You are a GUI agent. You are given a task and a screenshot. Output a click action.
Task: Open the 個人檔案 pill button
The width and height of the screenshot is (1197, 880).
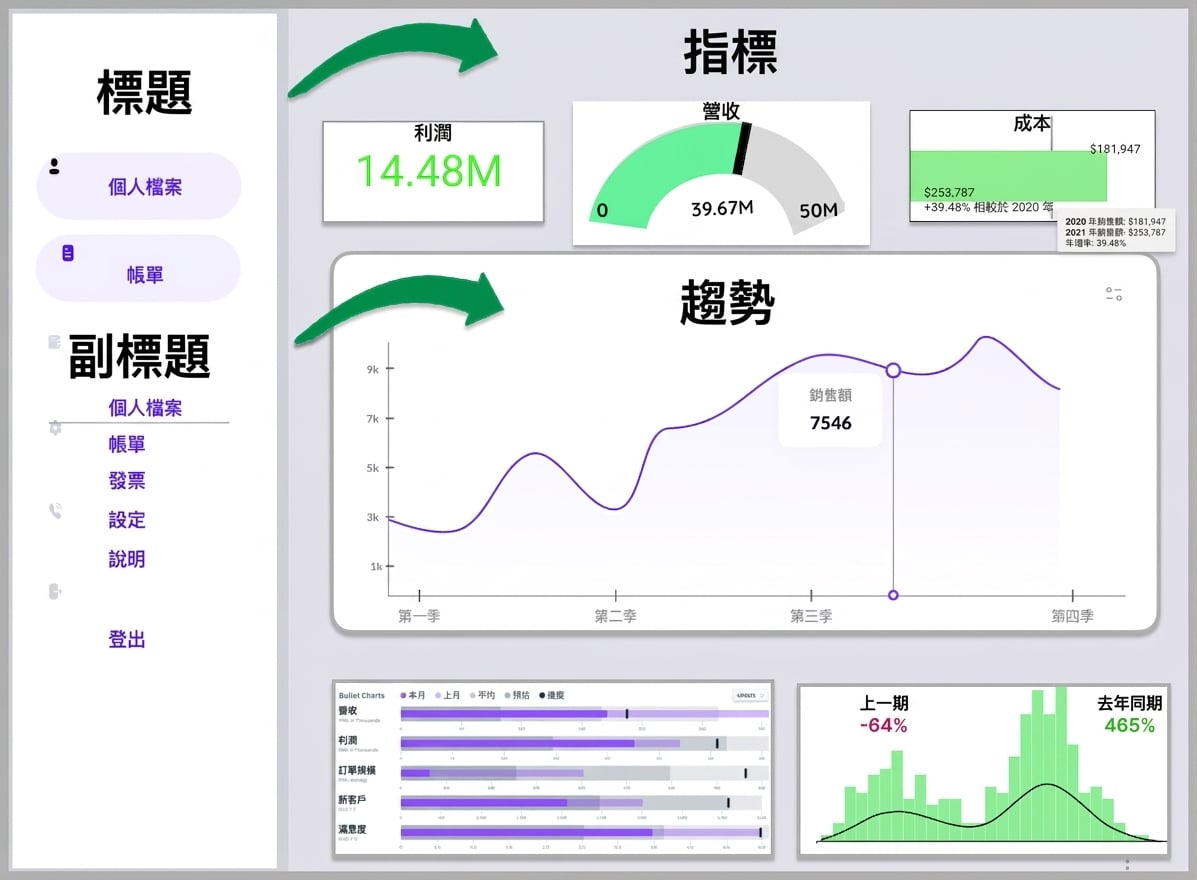(139, 186)
